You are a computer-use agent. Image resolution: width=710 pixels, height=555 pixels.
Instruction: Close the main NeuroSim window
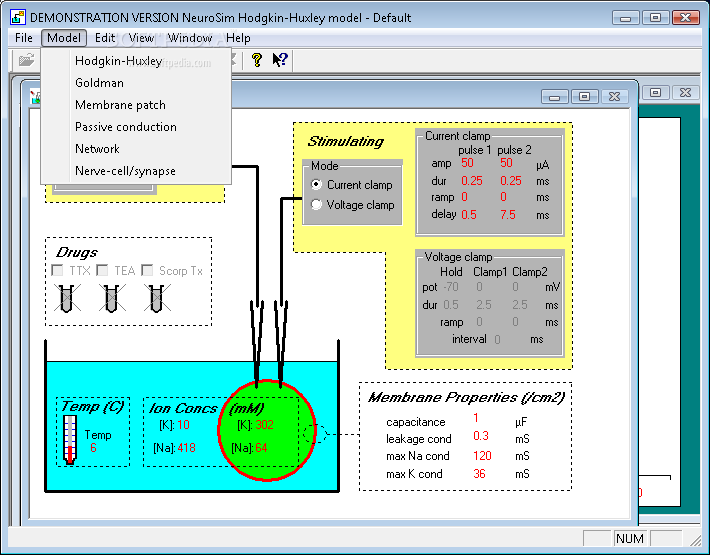(686, 18)
